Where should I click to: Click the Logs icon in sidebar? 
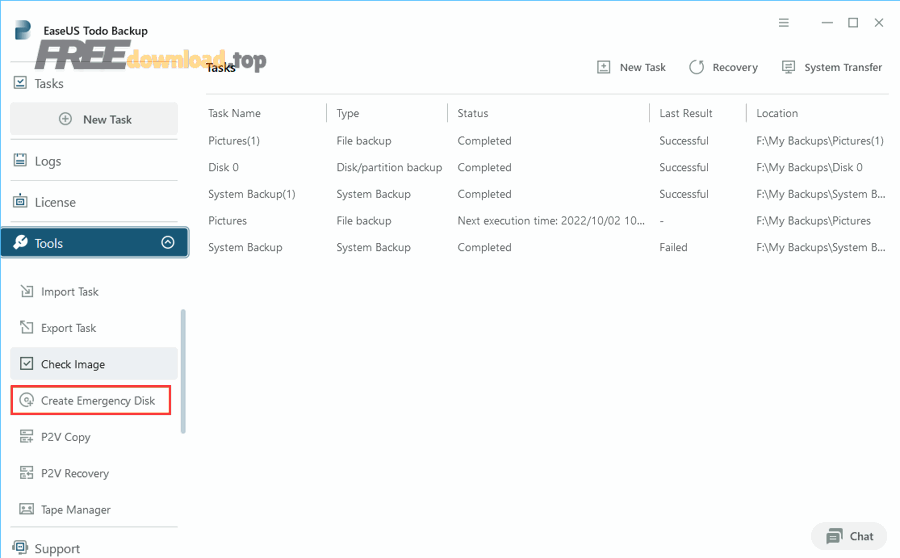(x=20, y=160)
